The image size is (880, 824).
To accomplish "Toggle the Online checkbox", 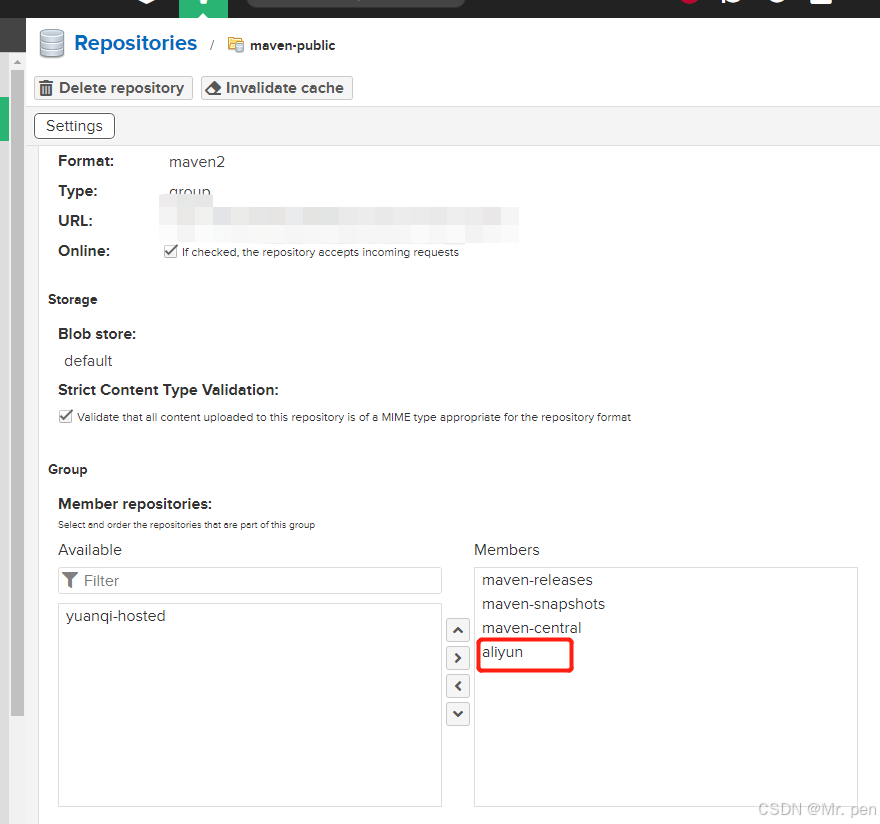I will coord(171,251).
